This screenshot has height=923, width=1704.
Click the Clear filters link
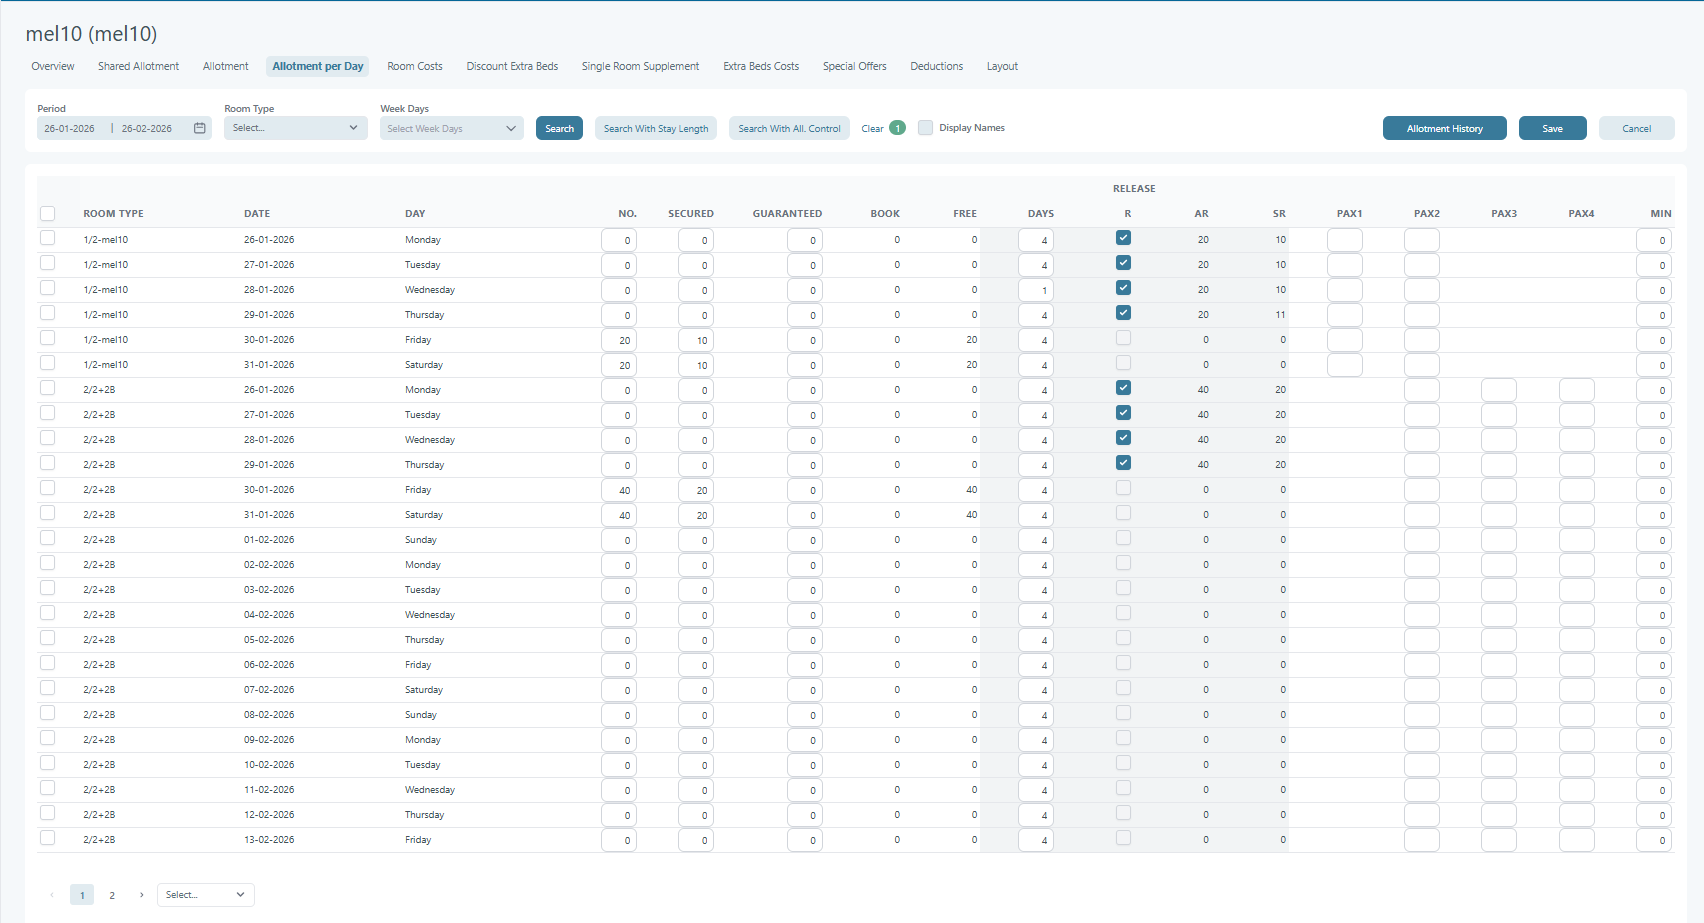(x=872, y=128)
